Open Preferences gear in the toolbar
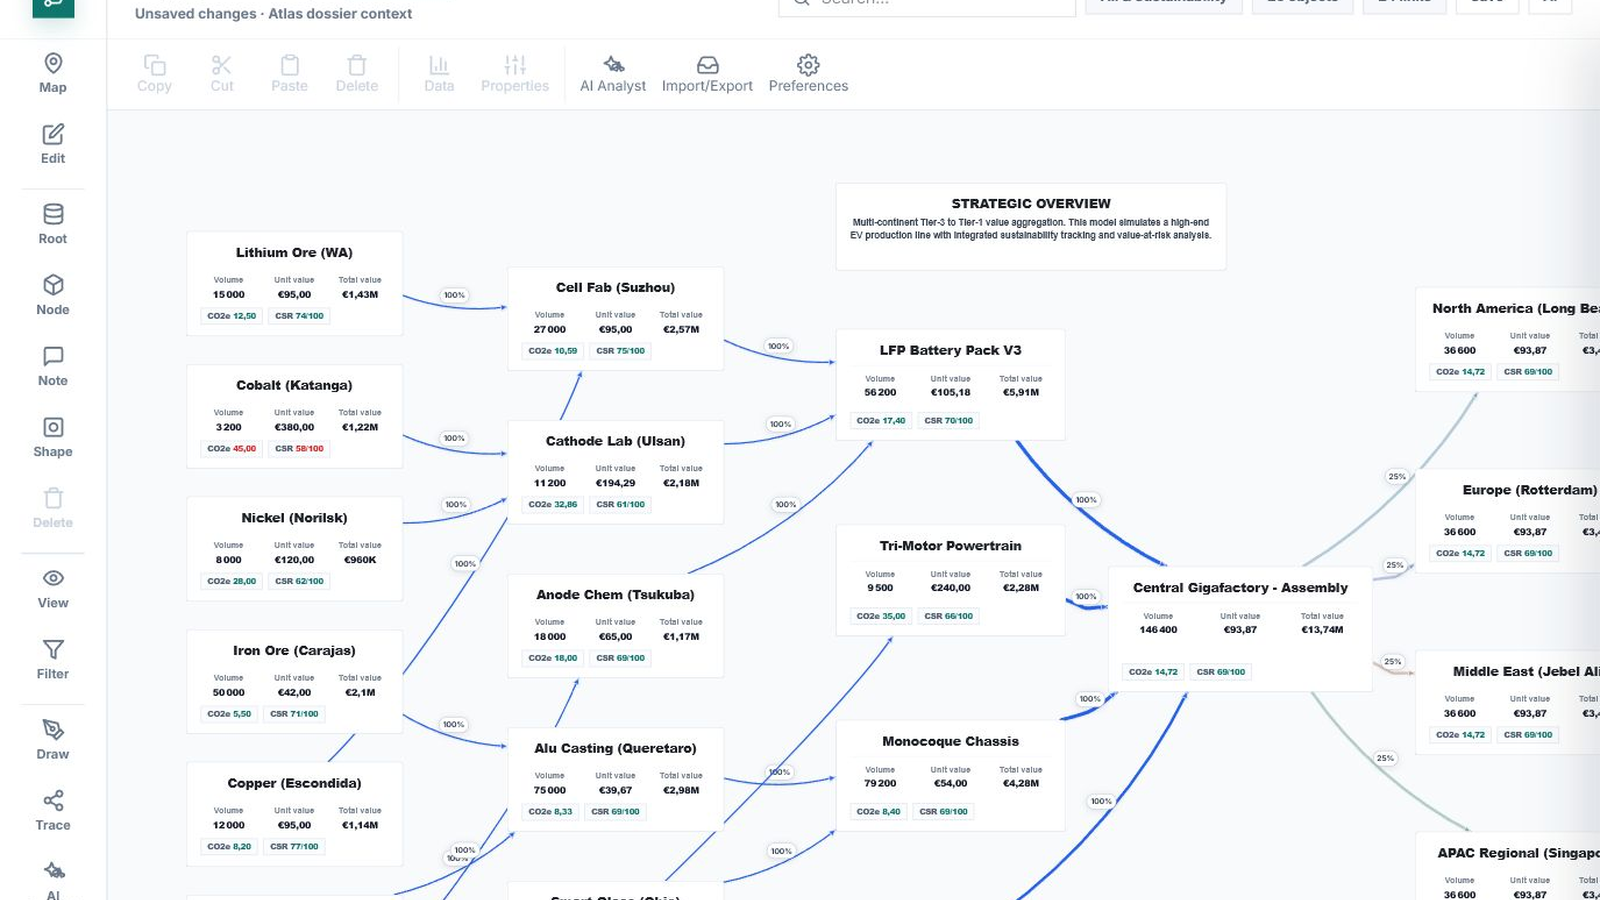This screenshot has width=1600, height=900. (808, 73)
